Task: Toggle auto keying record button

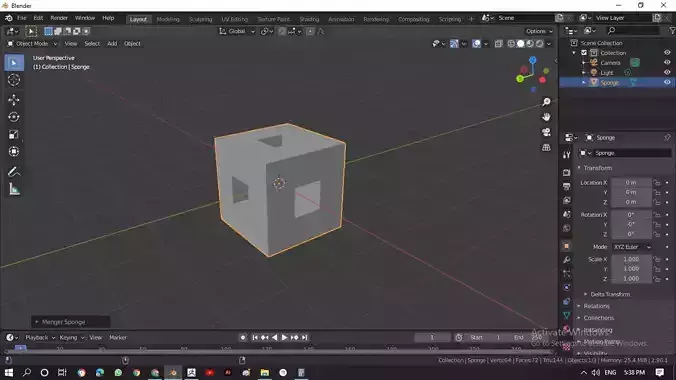Action: (x=243, y=338)
